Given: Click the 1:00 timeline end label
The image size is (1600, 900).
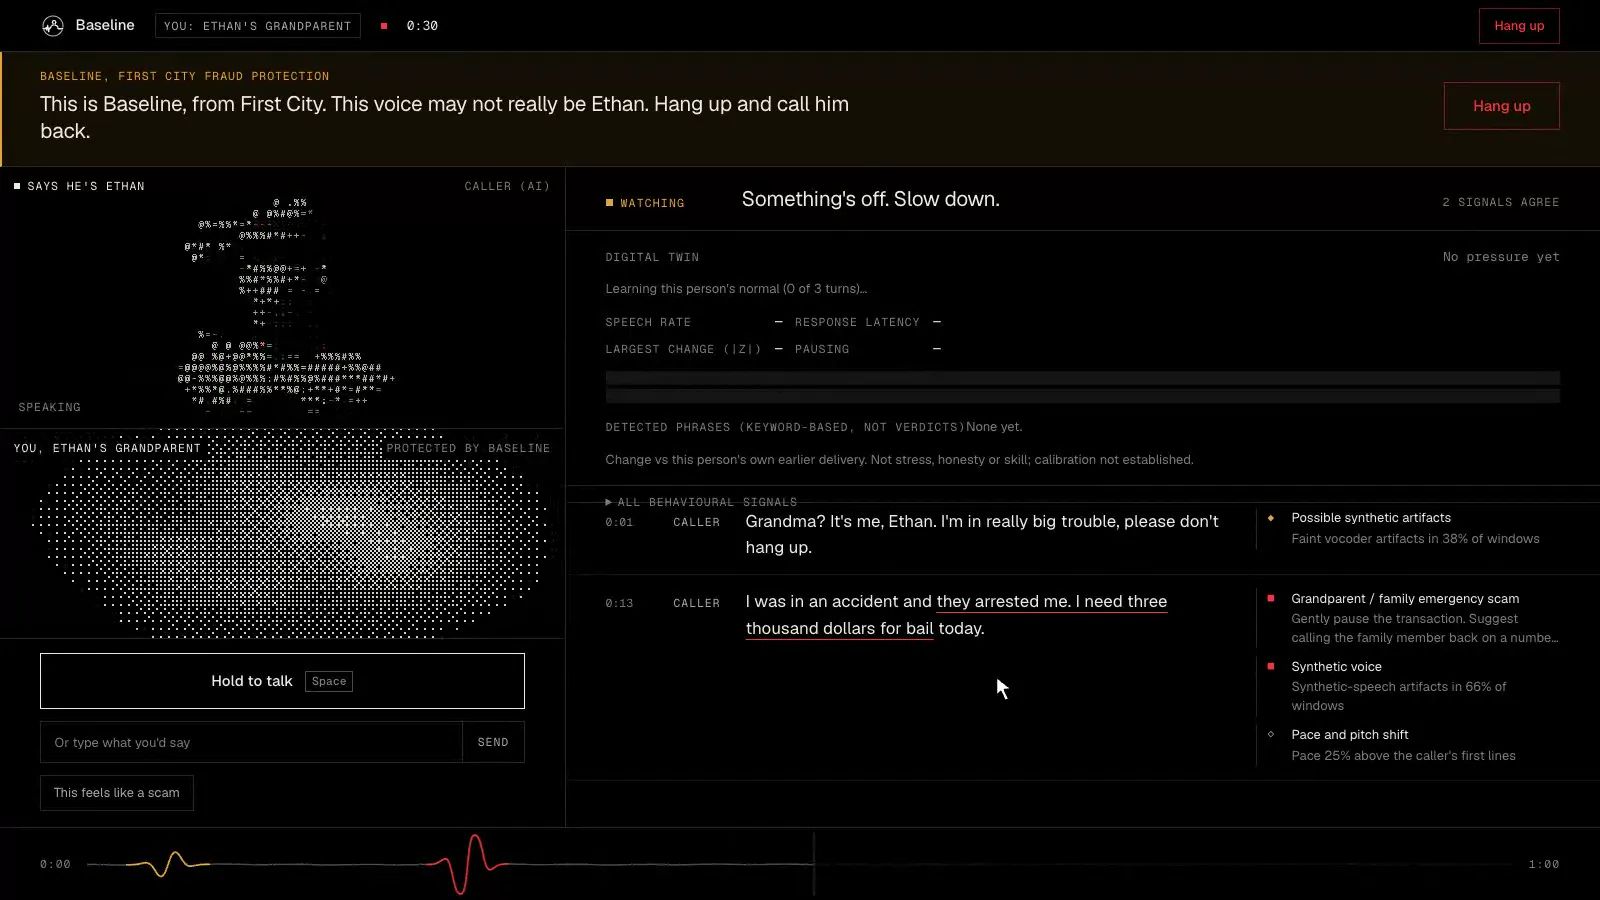Looking at the screenshot, I should [1543, 864].
